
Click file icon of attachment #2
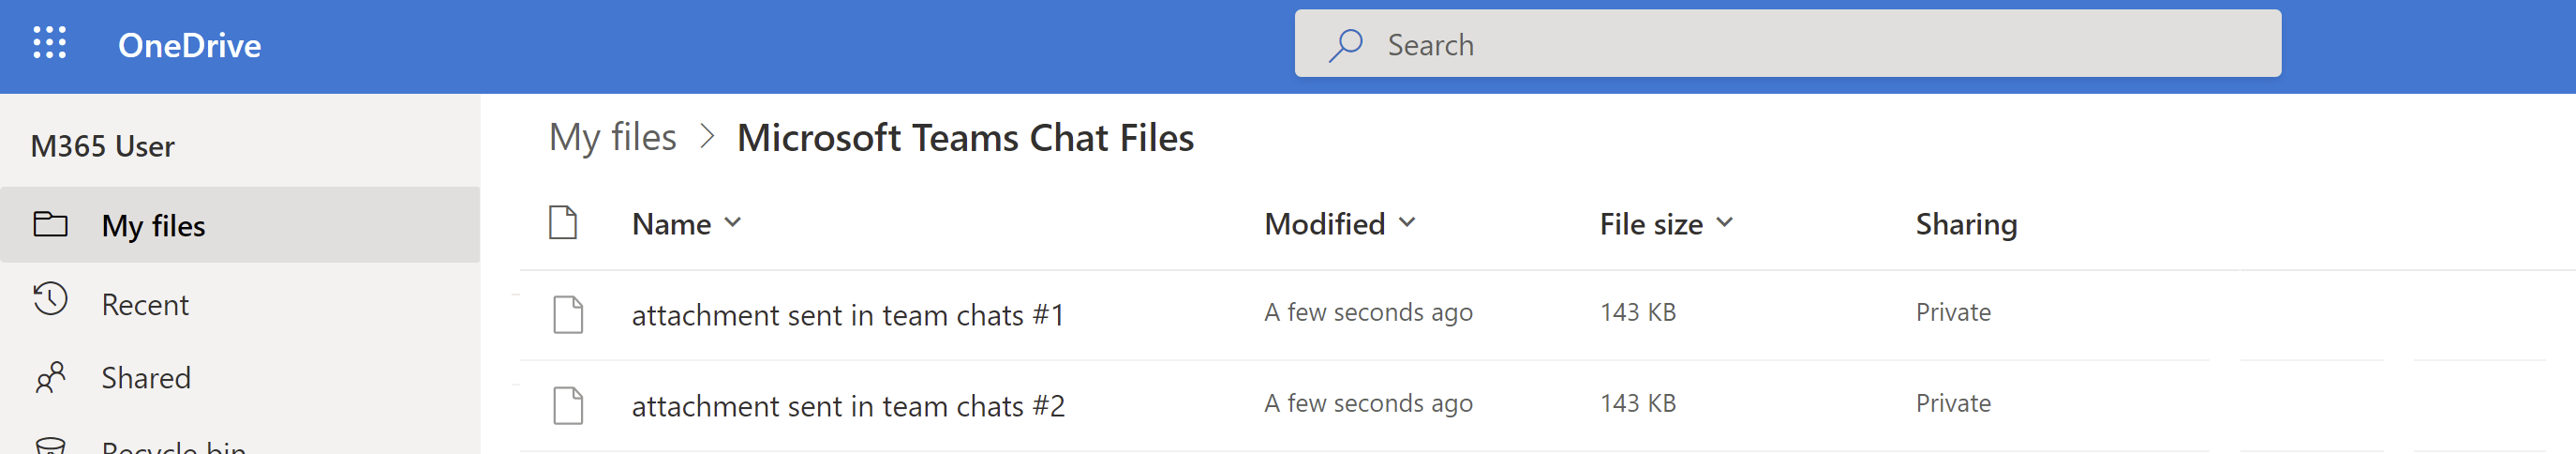tap(568, 405)
